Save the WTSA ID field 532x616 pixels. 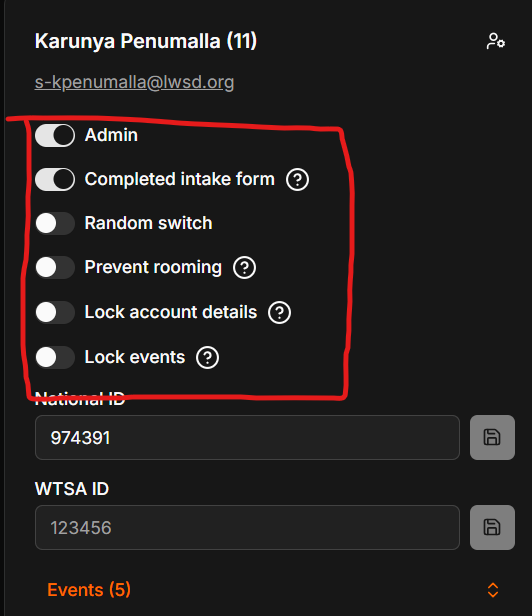pyautogui.click(x=492, y=527)
